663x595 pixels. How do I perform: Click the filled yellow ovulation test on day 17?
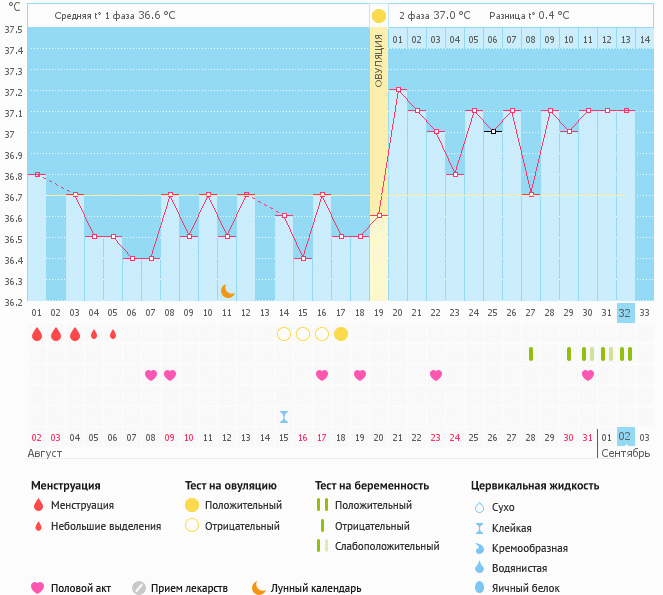click(341, 334)
